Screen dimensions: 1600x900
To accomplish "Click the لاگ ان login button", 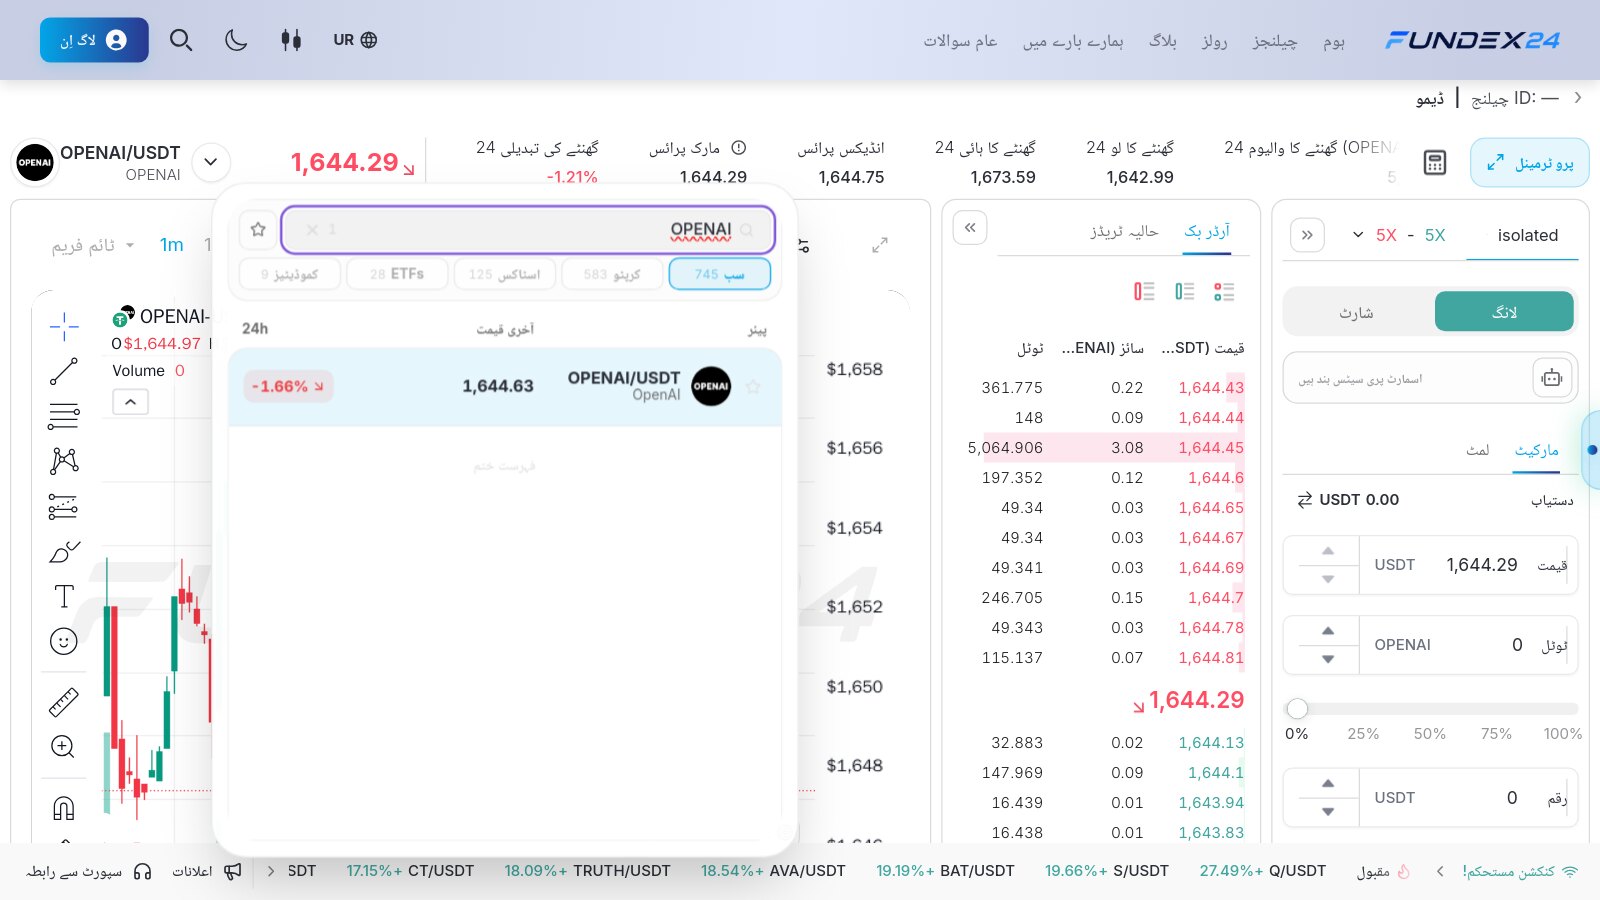I will click(94, 40).
